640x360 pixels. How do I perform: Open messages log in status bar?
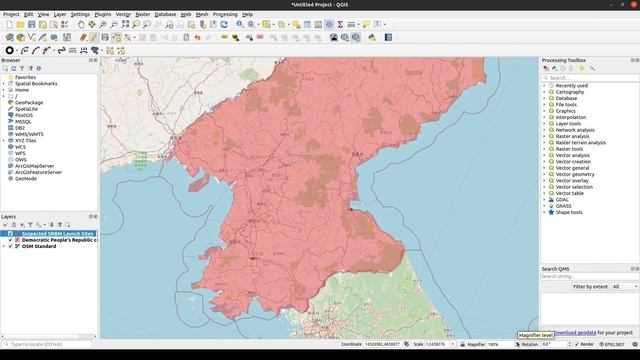[x=635, y=344]
